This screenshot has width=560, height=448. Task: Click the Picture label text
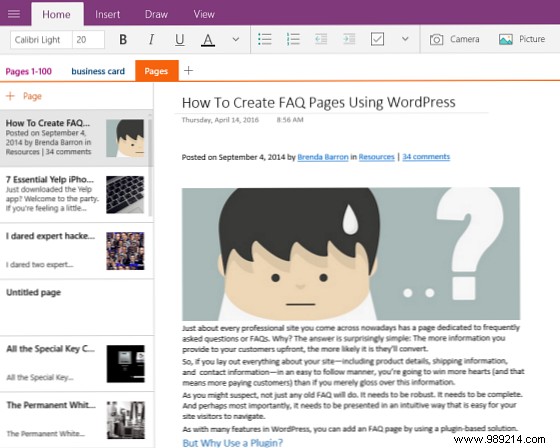tap(532, 39)
